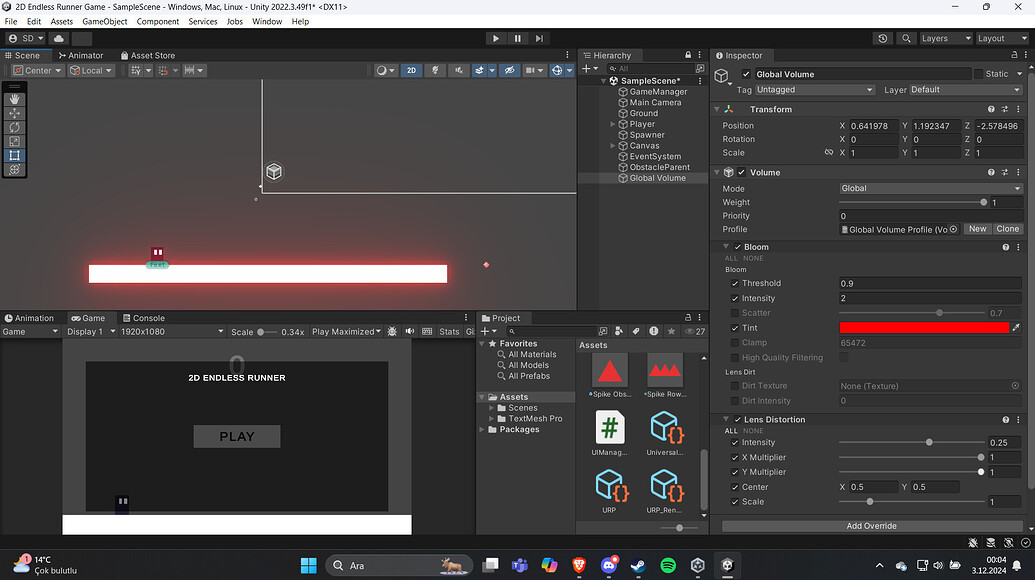Viewport: 1035px width, 580px height.
Task: Click the lock icon on the Hierarchy panel
Action: coord(687,55)
